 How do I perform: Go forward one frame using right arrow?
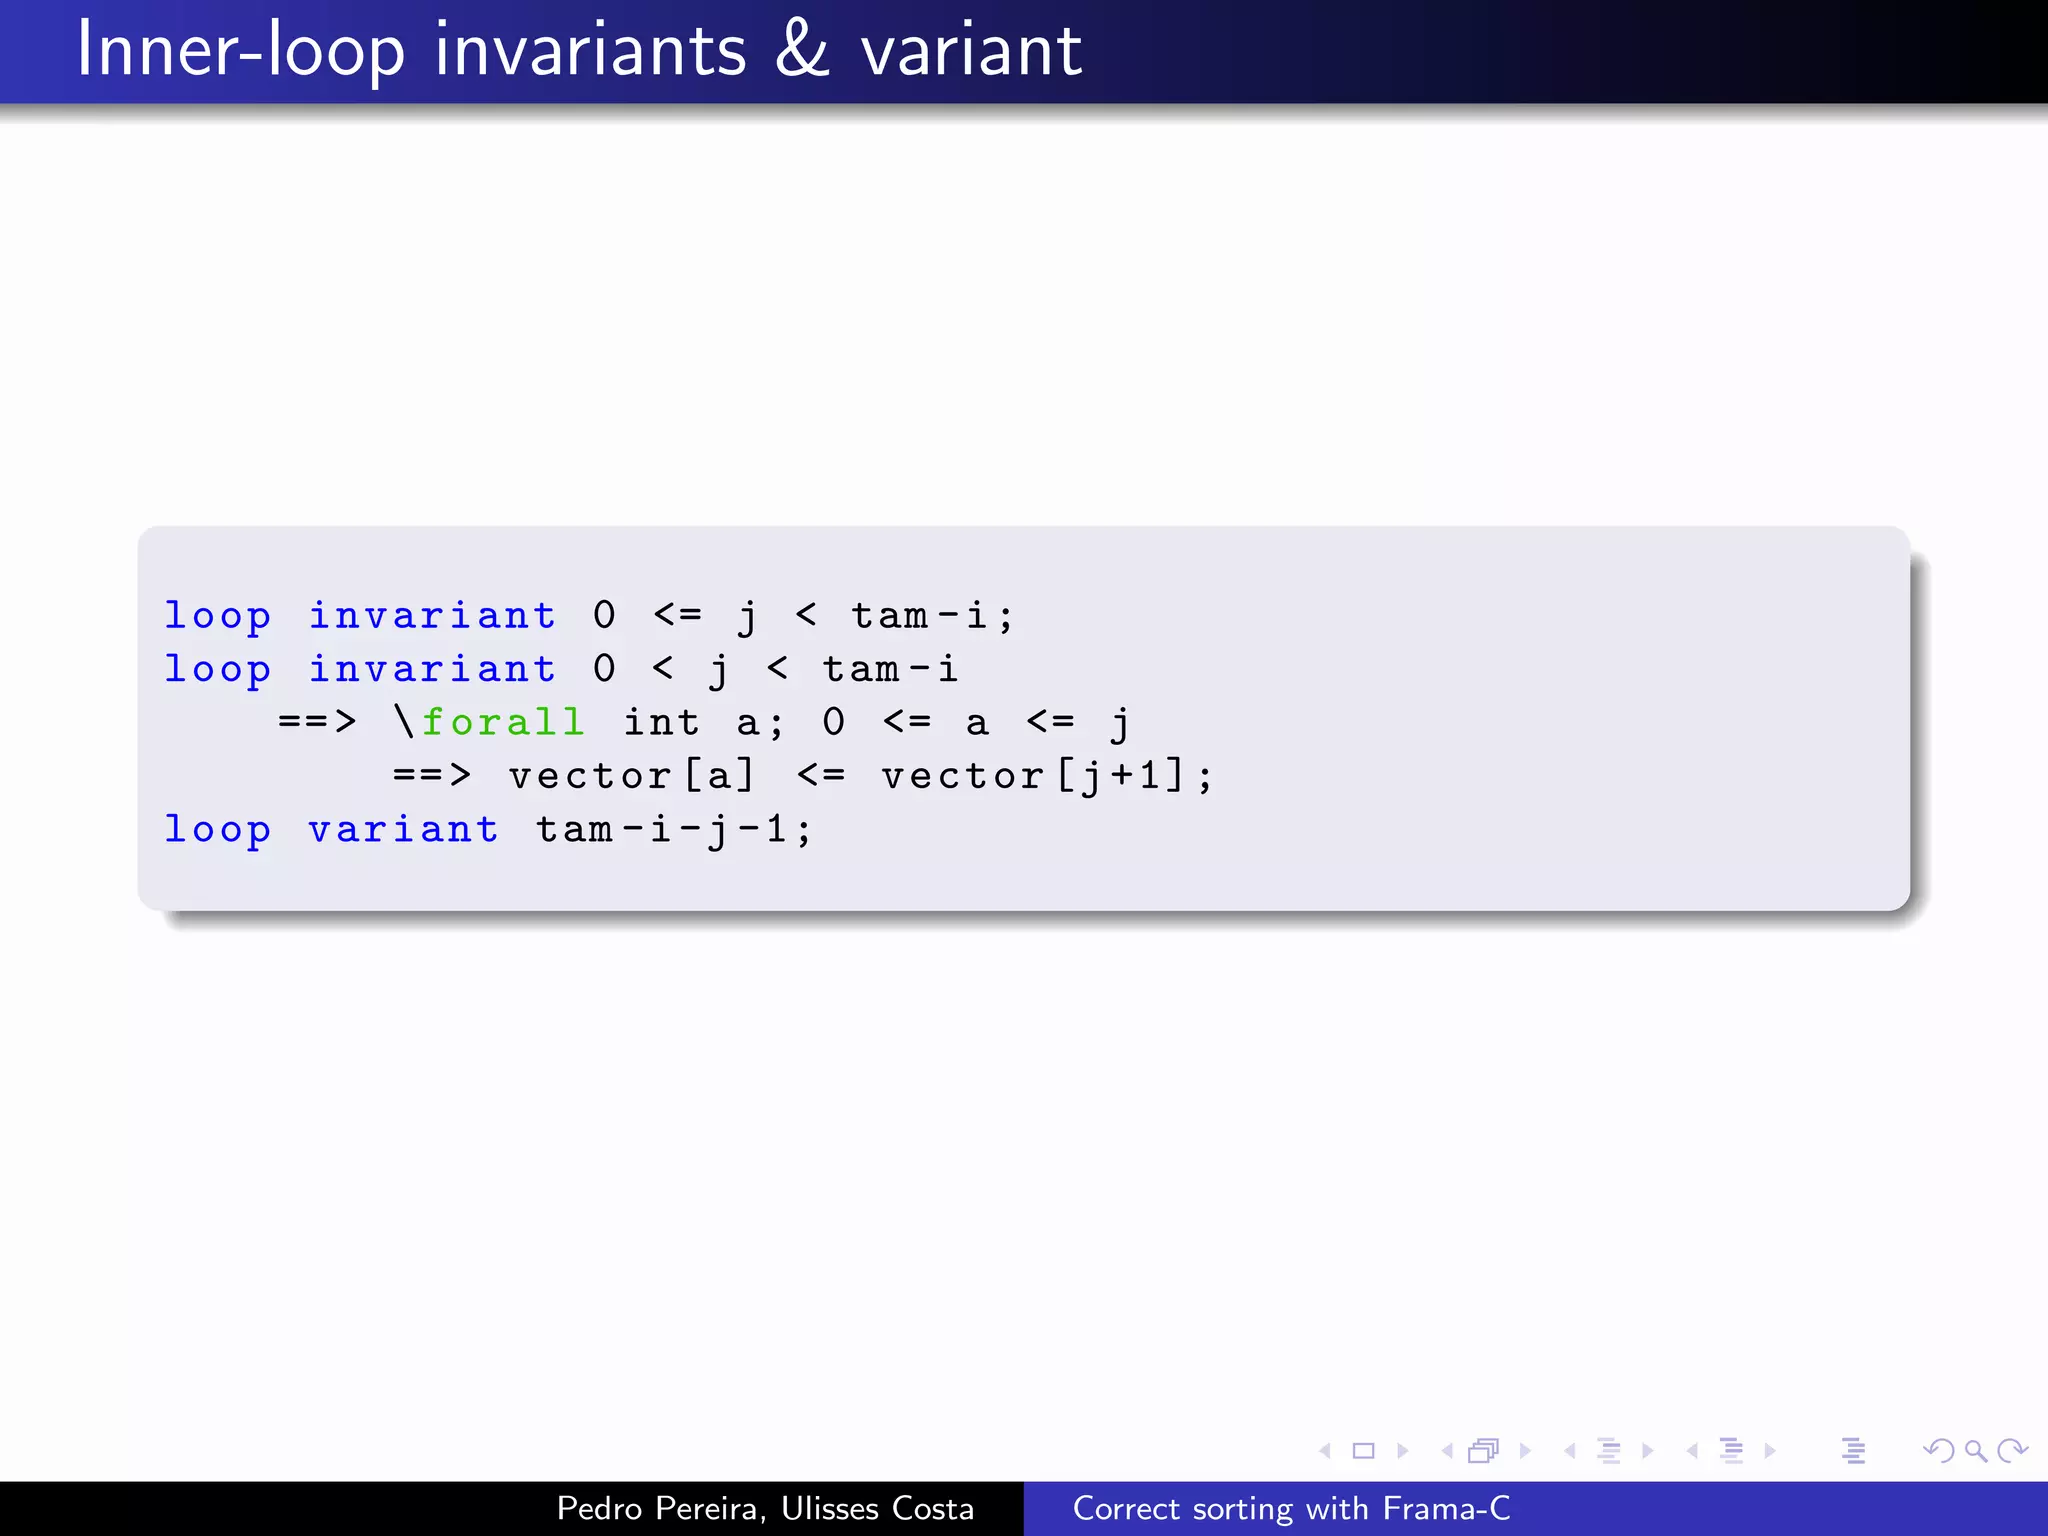tap(1525, 1451)
